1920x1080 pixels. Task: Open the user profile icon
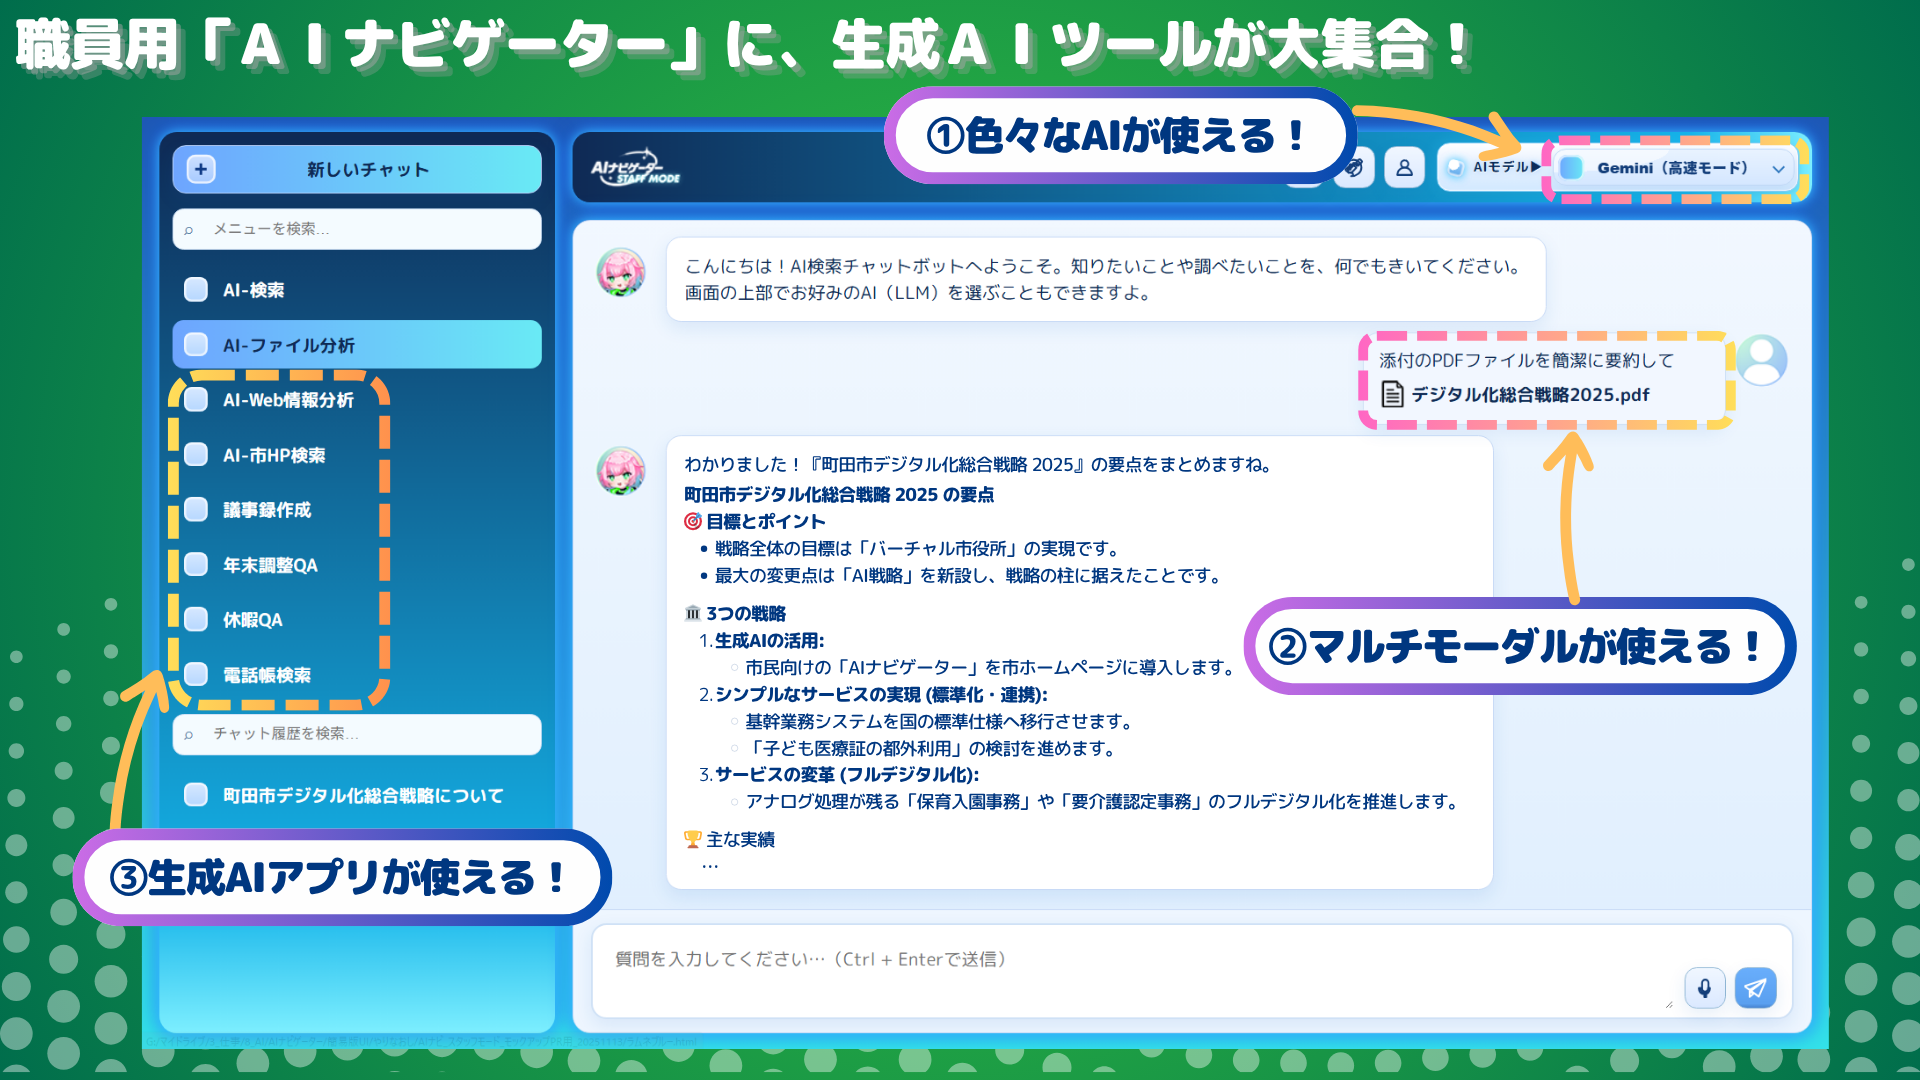1404,168
